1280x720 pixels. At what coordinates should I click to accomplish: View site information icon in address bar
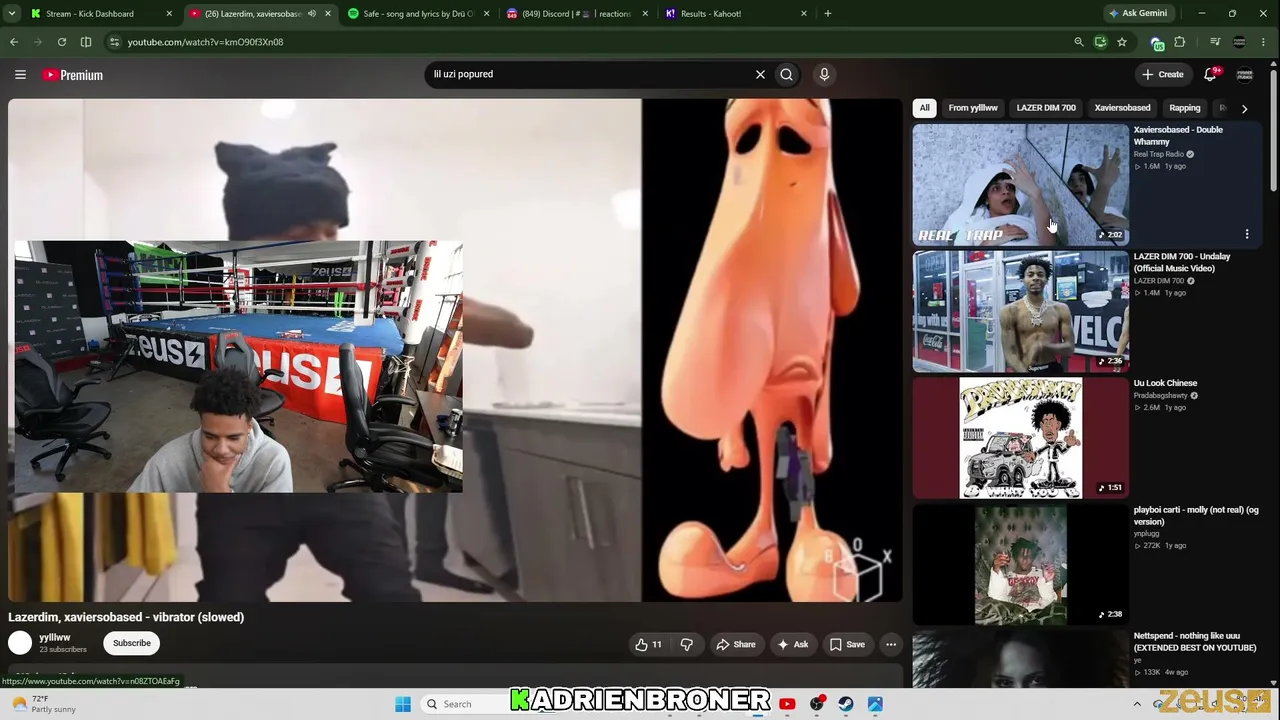point(114,42)
